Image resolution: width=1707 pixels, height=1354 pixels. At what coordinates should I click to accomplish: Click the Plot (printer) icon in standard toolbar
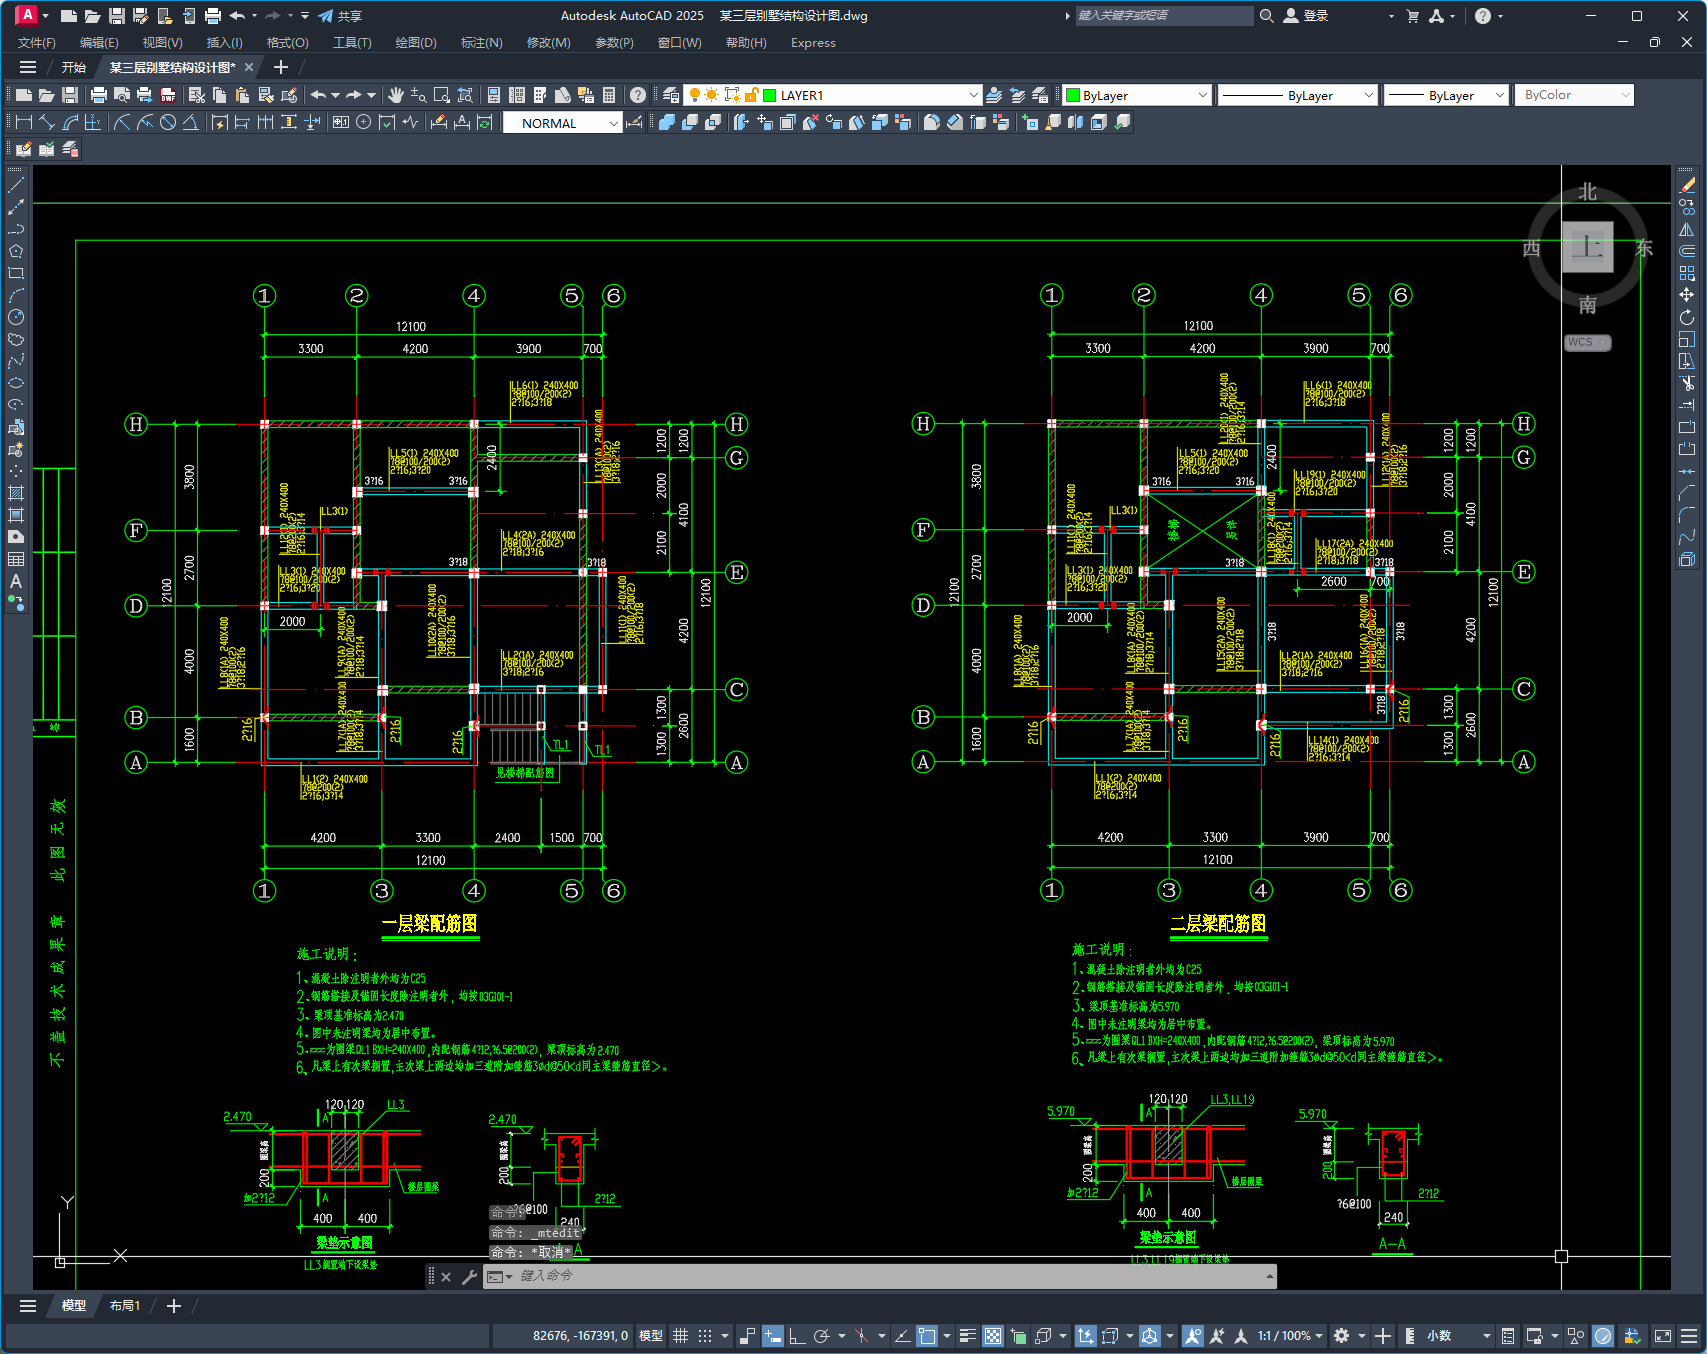pyautogui.click(x=98, y=95)
